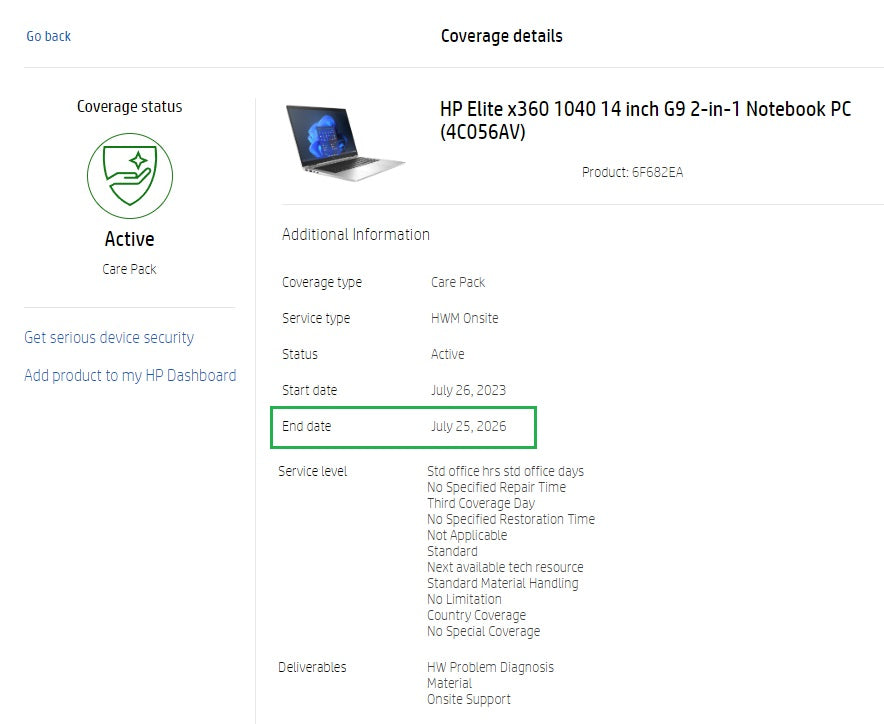This screenshot has width=884, height=724.
Task: Click Care Pack text under Active status
Action: click(x=130, y=269)
